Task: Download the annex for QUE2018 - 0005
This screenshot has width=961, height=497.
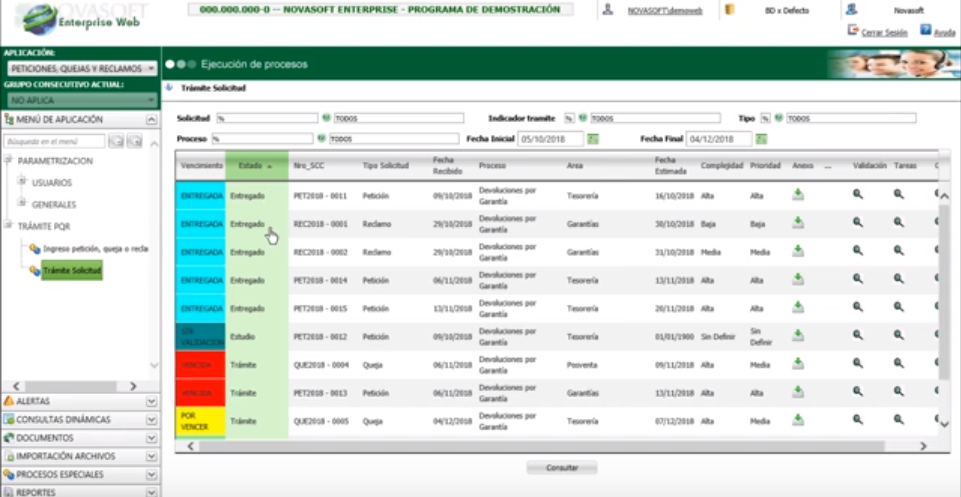Action: point(798,421)
